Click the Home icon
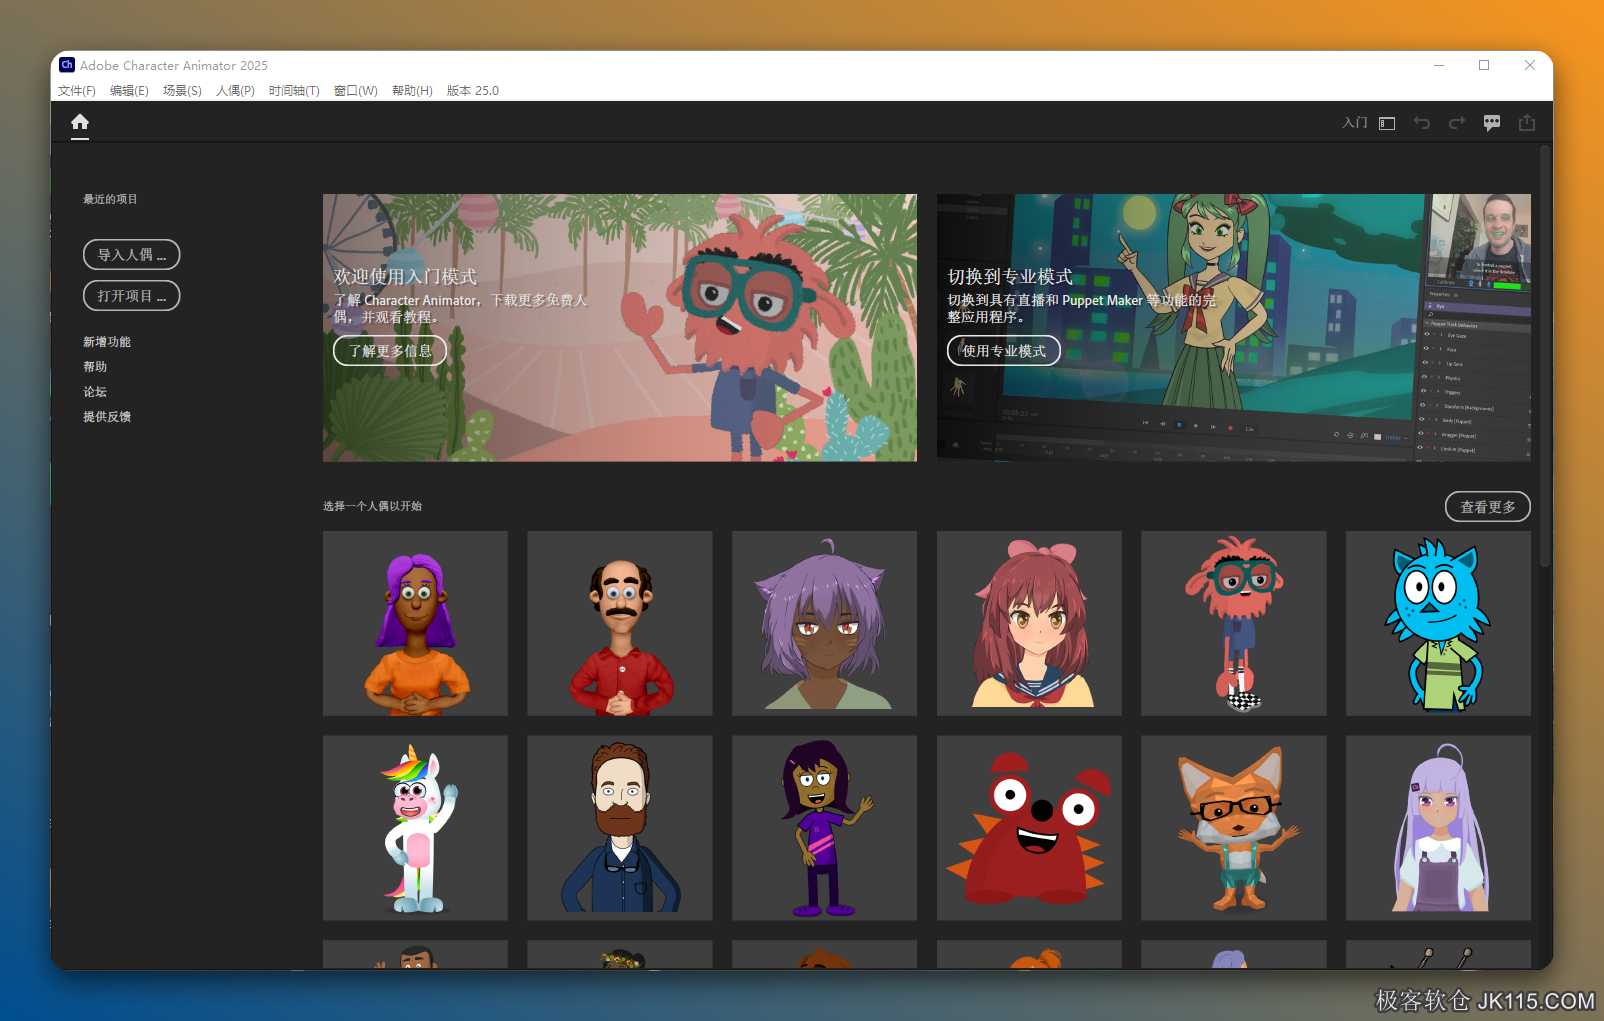Screen dimensions: 1604x1021 (80, 122)
